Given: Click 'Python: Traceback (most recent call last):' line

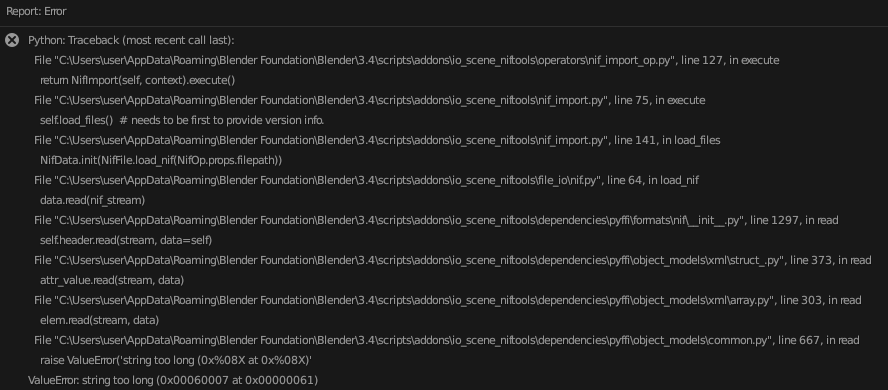Looking at the screenshot, I should (131, 40).
